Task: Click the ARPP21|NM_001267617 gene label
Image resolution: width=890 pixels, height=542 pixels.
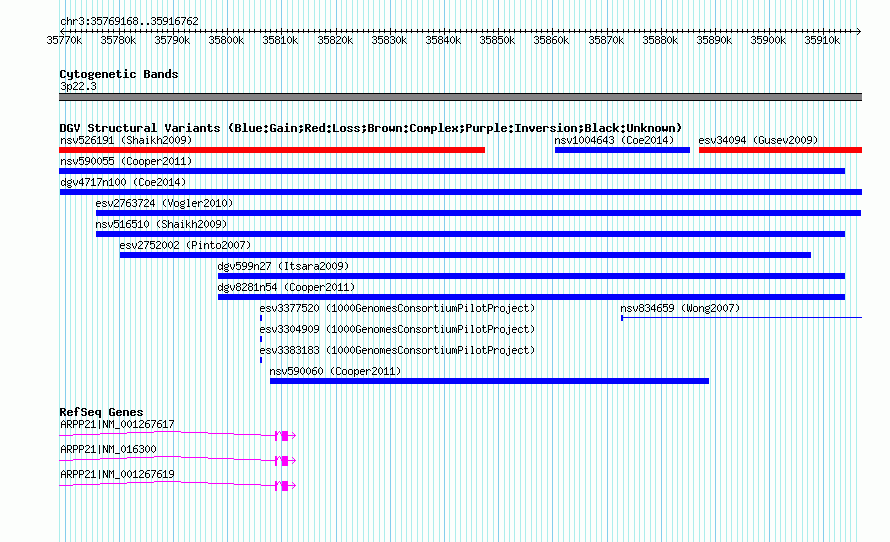Action: click(117, 425)
